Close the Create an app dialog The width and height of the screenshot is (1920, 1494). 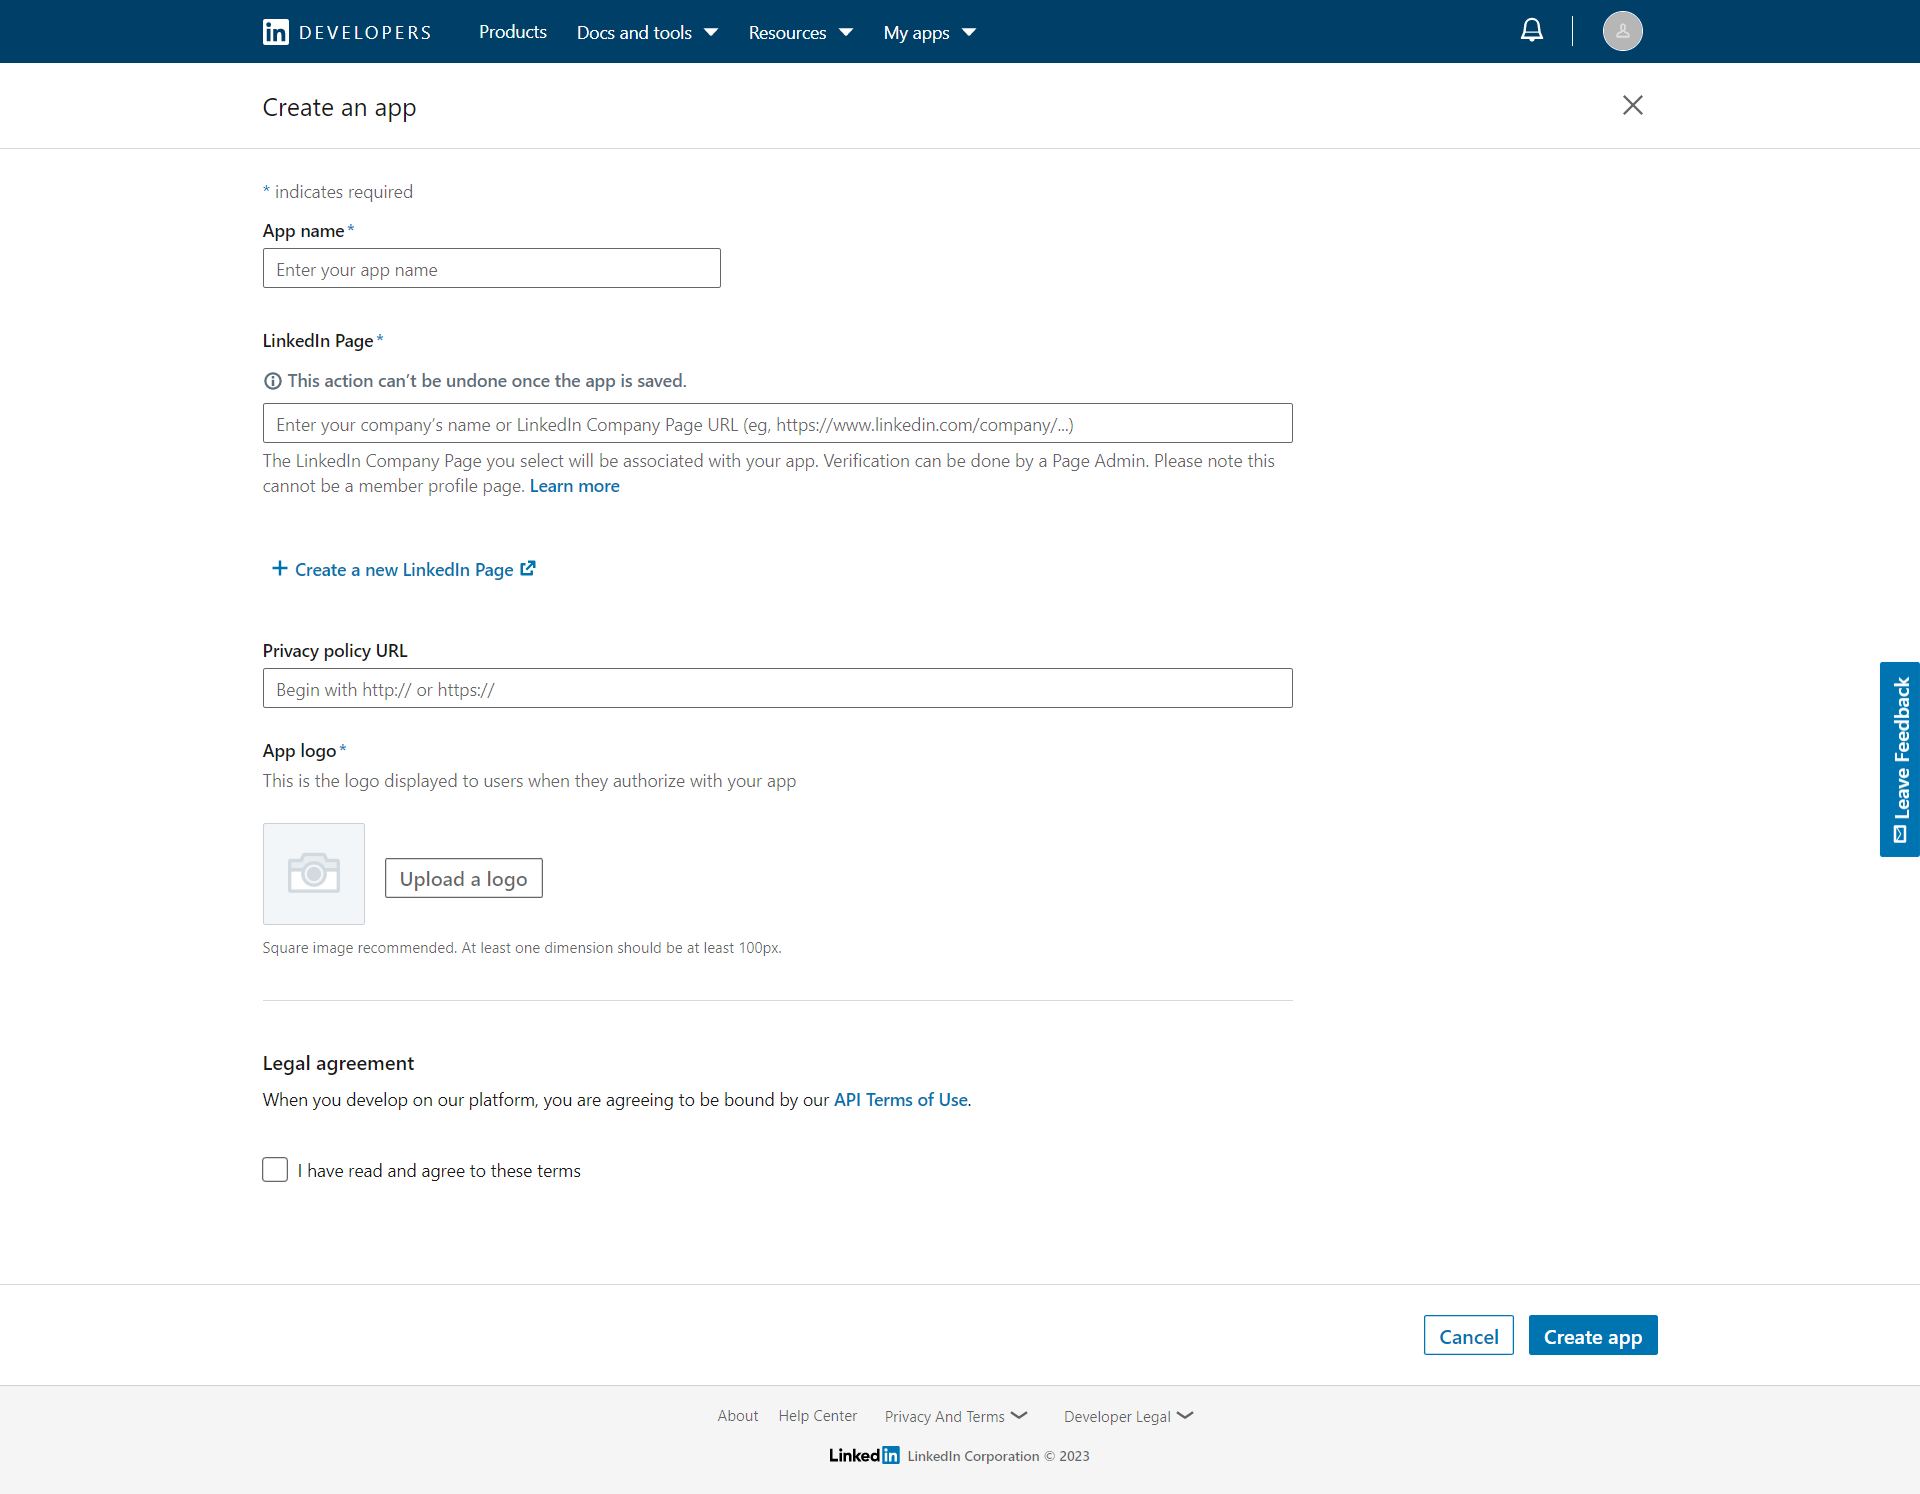1633,105
